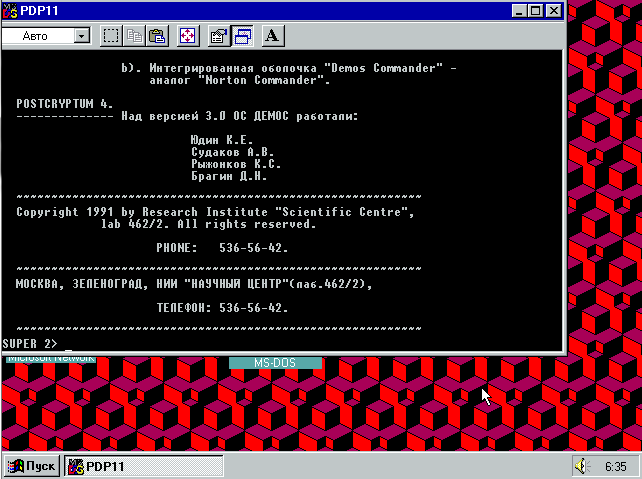
Task: Open the font size dropdown arrow
Action: pos(82,36)
